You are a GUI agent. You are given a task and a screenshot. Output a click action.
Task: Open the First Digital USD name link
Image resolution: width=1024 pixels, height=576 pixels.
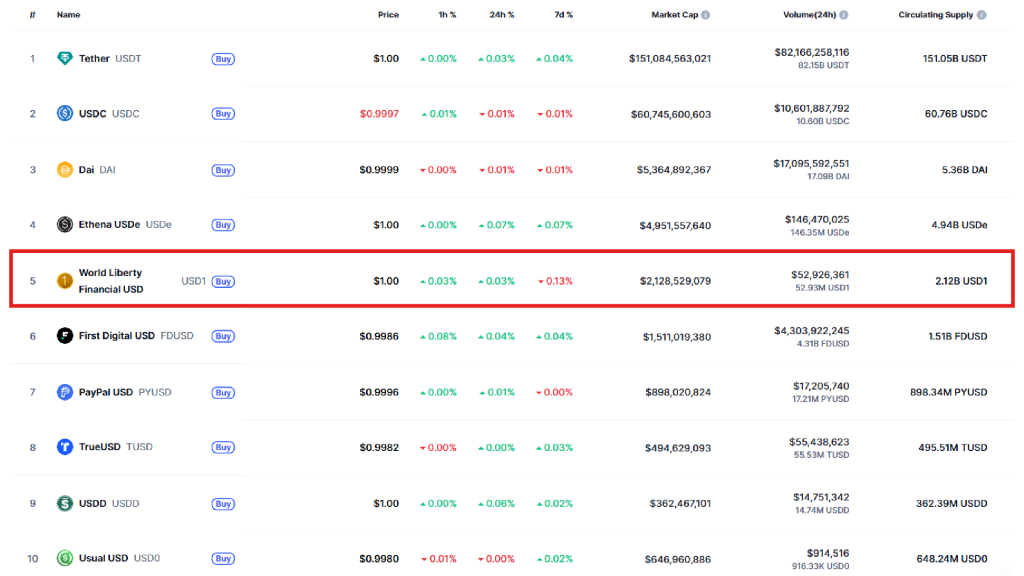[x=116, y=336]
